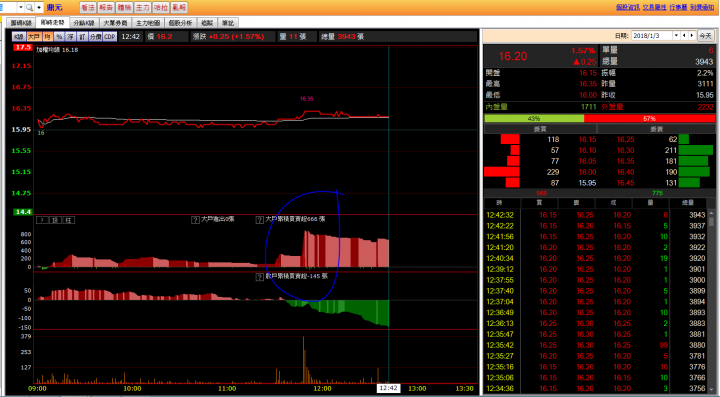The image size is (720, 397).
Task: Toggle the 訂 chart button
Action: pos(82,37)
